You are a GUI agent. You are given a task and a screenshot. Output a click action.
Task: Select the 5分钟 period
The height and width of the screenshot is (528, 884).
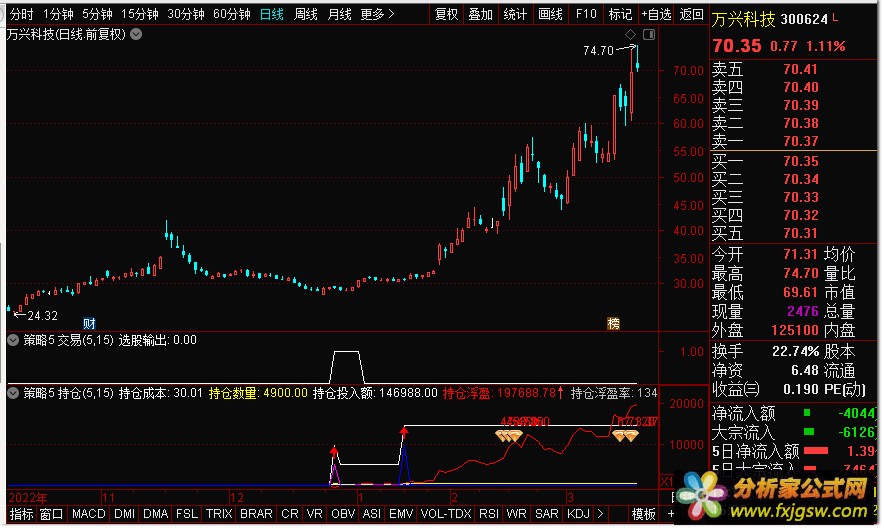point(97,14)
